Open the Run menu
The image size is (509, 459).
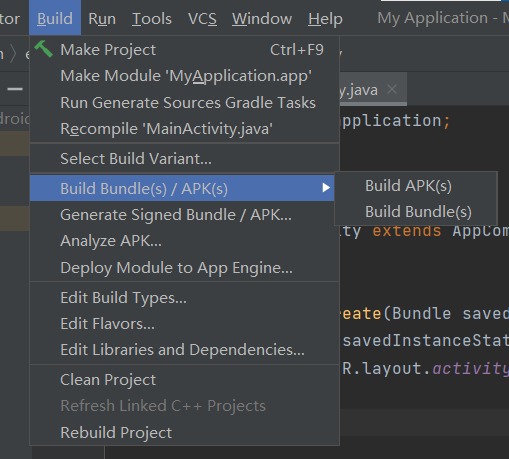(102, 18)
